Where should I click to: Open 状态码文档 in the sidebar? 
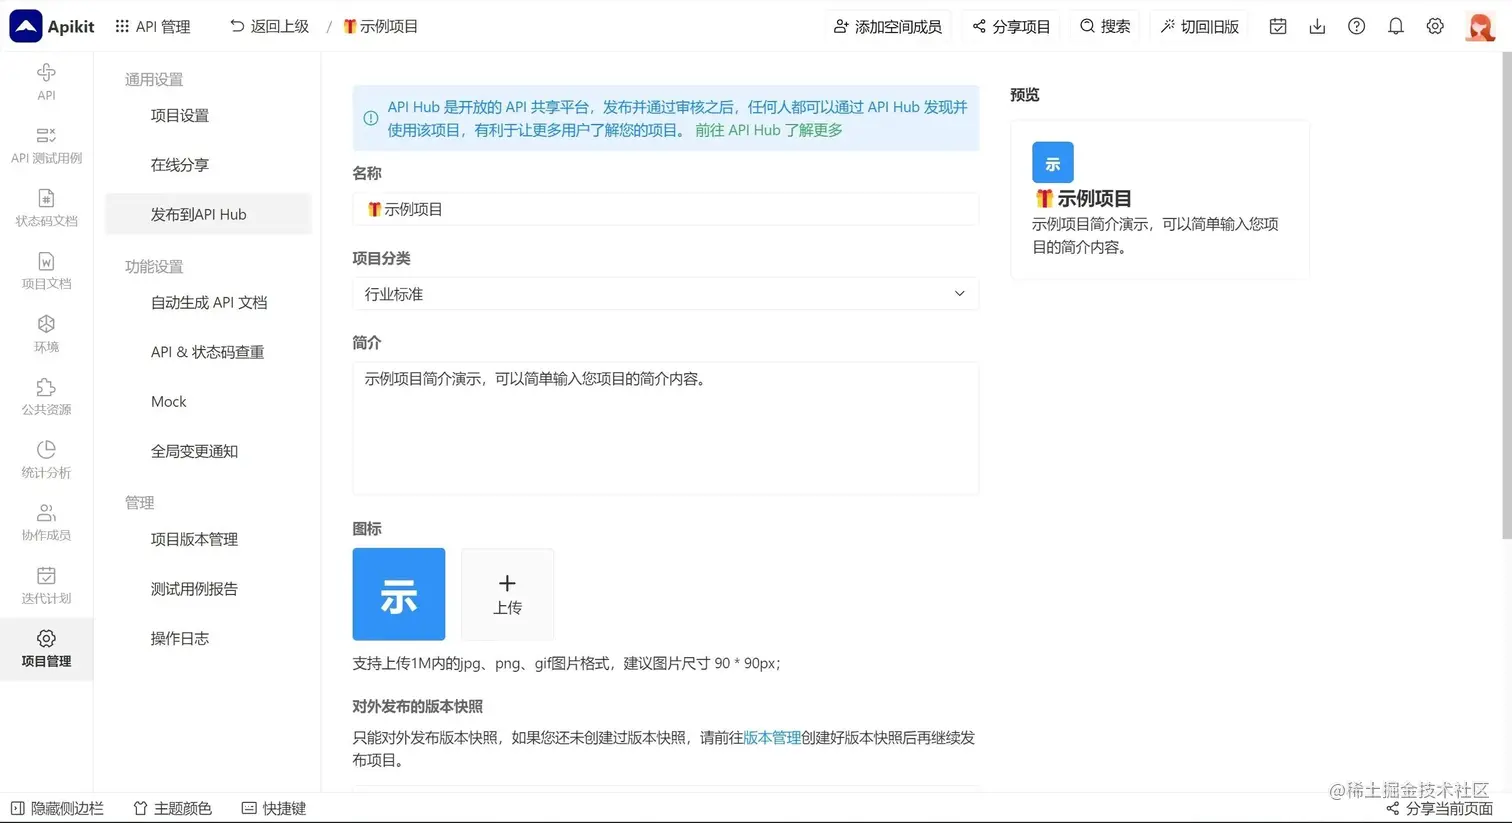coord(46,208)
